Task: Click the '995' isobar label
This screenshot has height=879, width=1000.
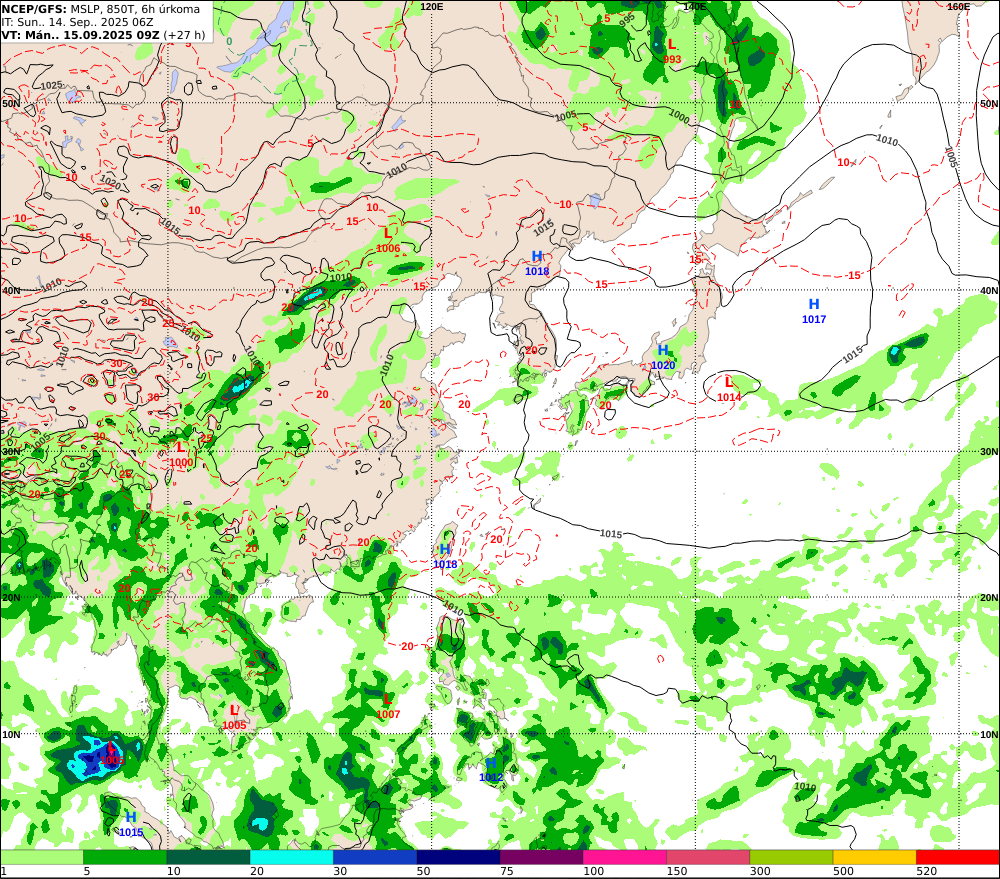Action: pos(627,20)
